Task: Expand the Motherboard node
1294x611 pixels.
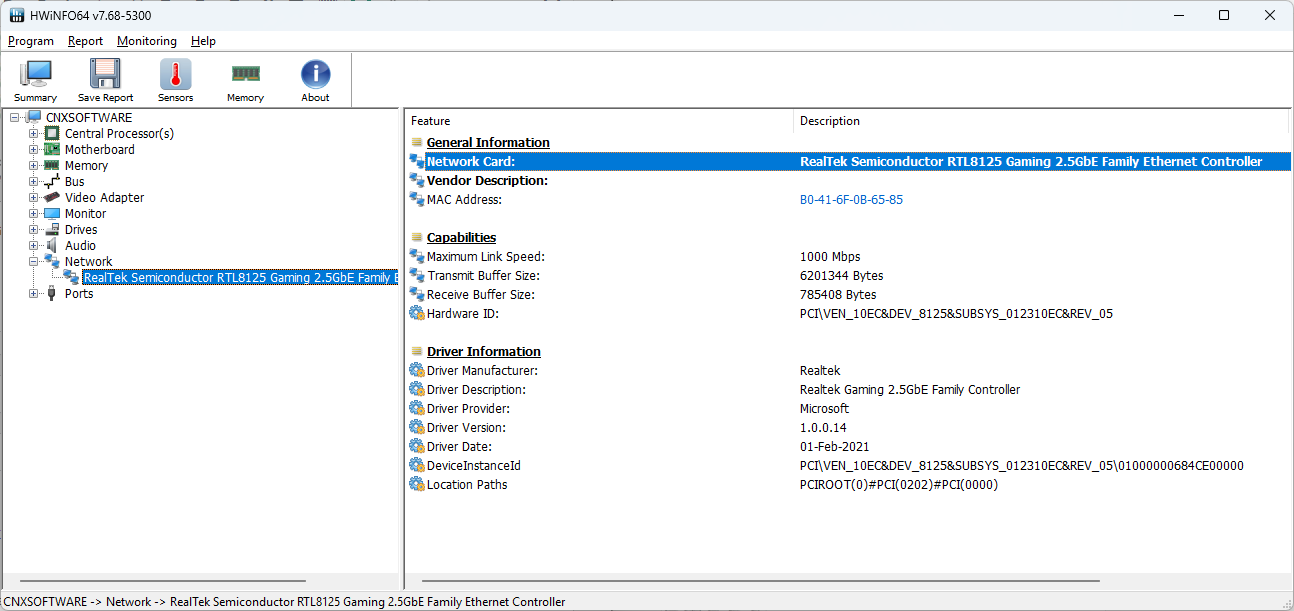Action: (34, 150)
